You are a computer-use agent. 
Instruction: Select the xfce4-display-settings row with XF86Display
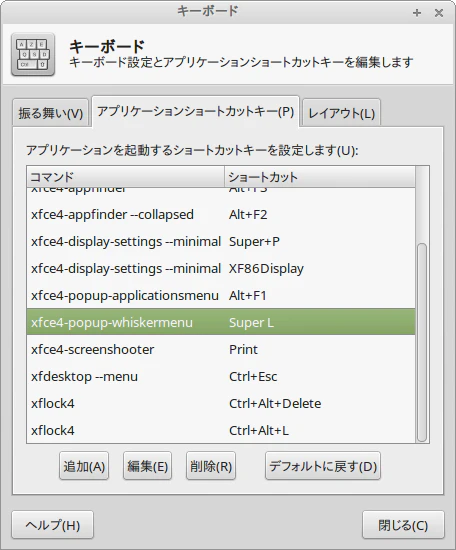click(221, 268)
